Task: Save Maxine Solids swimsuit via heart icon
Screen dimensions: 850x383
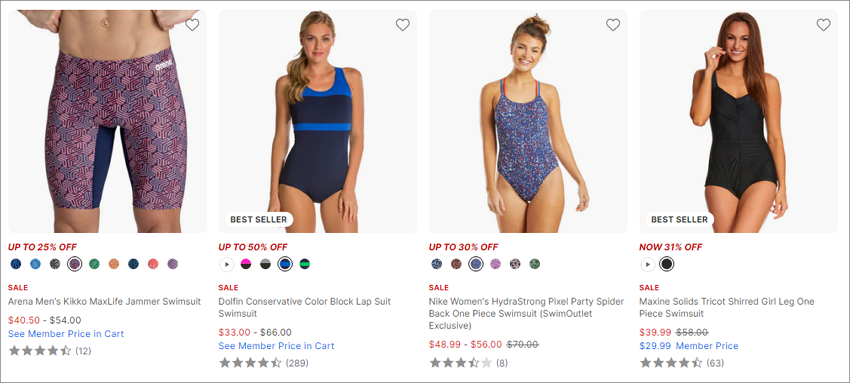Action: pos(823,25)
